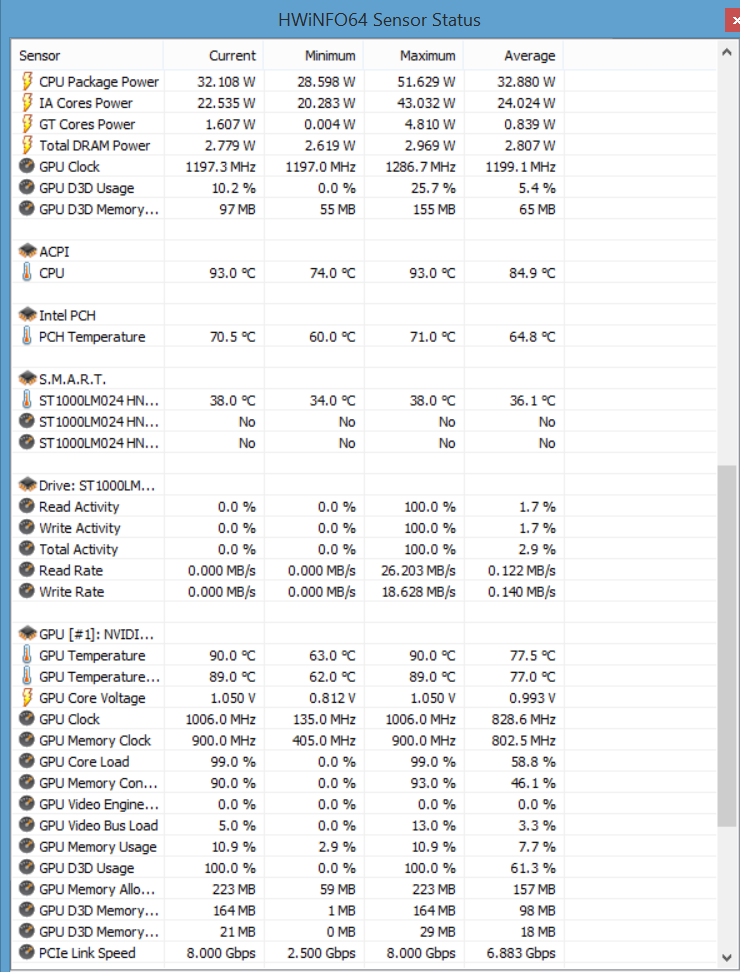Click the GPU Core Voltage lightning icon
Viewport: 740px width, 972px height.
[x=27, y=698]
